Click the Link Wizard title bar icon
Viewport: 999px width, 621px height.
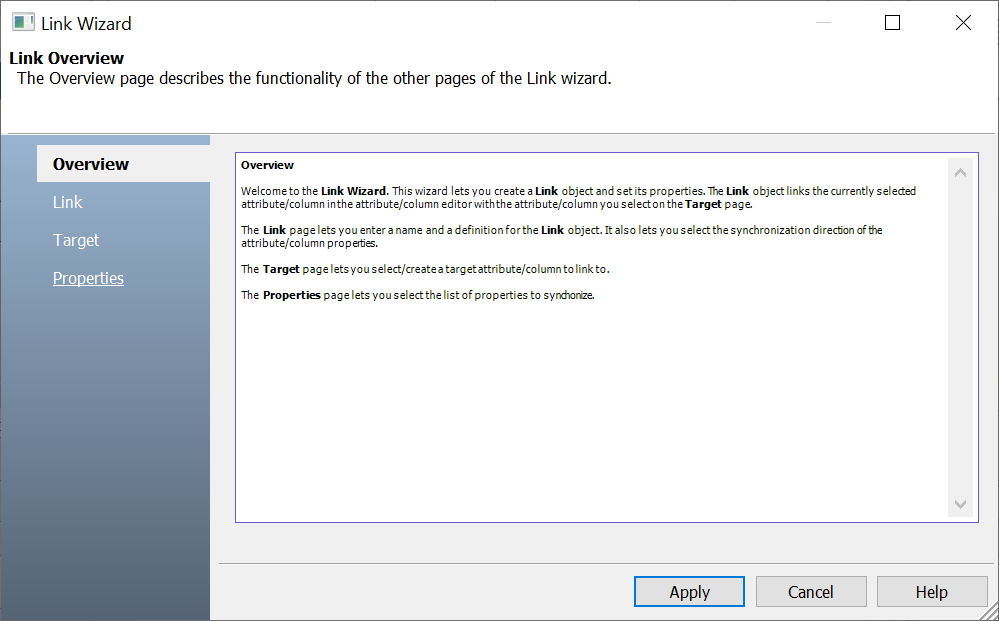point(23,22)
